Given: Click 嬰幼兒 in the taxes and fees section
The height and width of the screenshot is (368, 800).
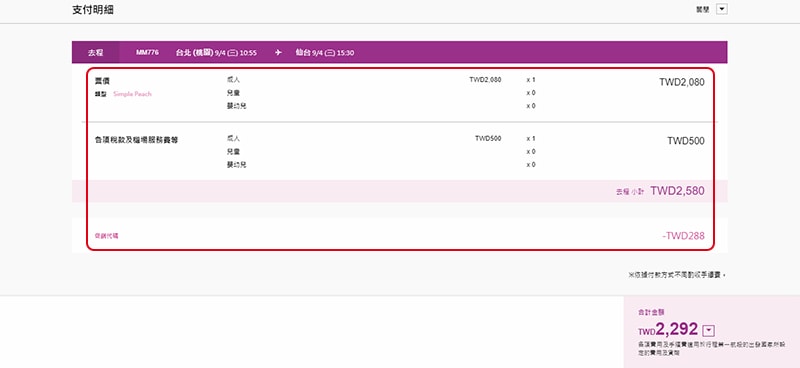Looking at the screenshot, I should [237, 165].
